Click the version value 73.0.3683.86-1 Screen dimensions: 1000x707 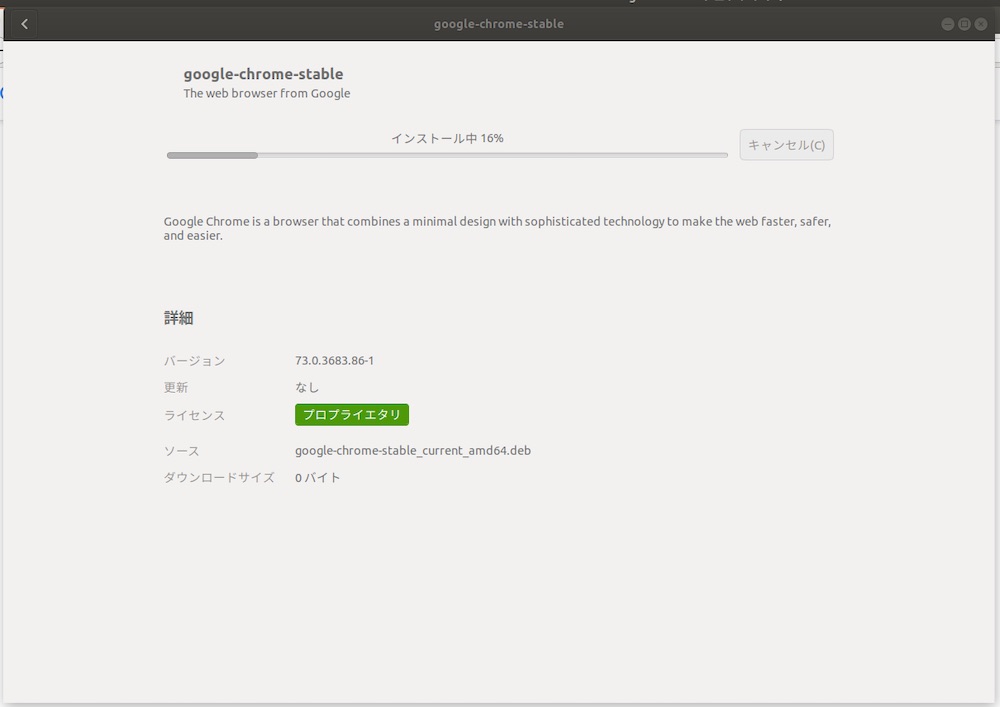pos(334,360)
